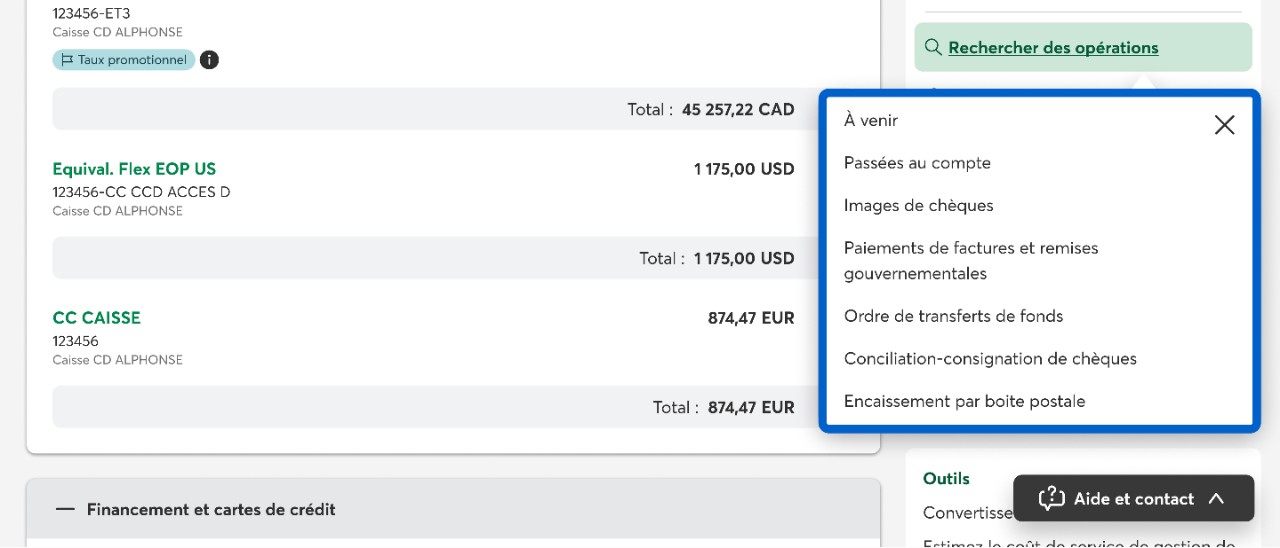The image size is (1280, 548).
Task: Open the CC CAISSE account
Action: [x=96, y=317]
